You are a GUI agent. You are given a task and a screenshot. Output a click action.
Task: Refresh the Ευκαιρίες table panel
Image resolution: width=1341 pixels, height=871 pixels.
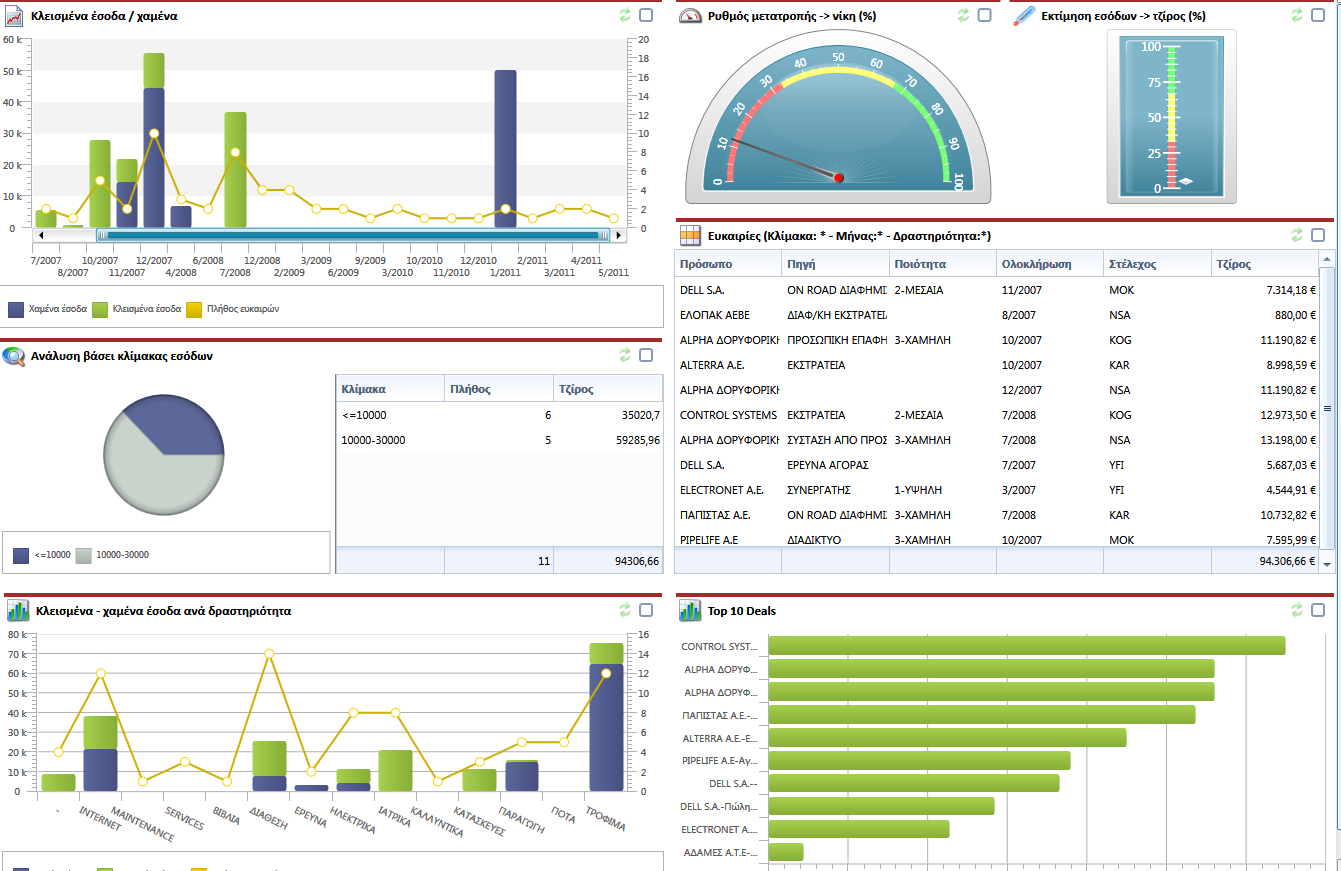click(x=1297, y=235)
